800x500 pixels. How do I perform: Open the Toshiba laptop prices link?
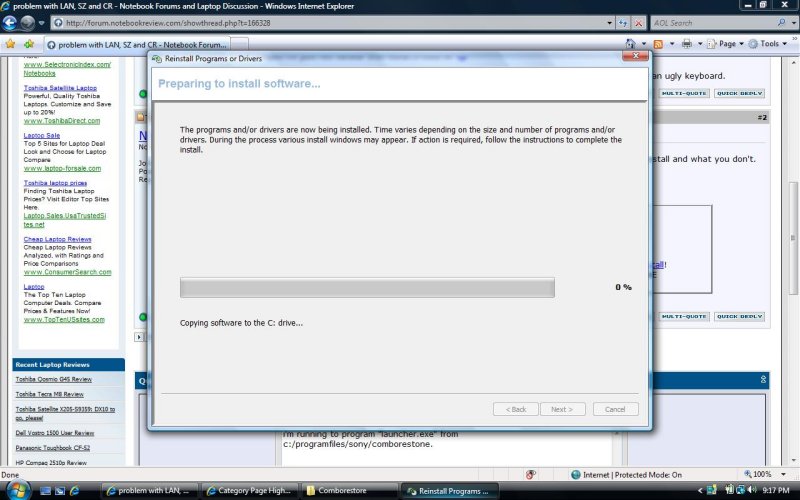pyautogui.click(x=55, y=183)
